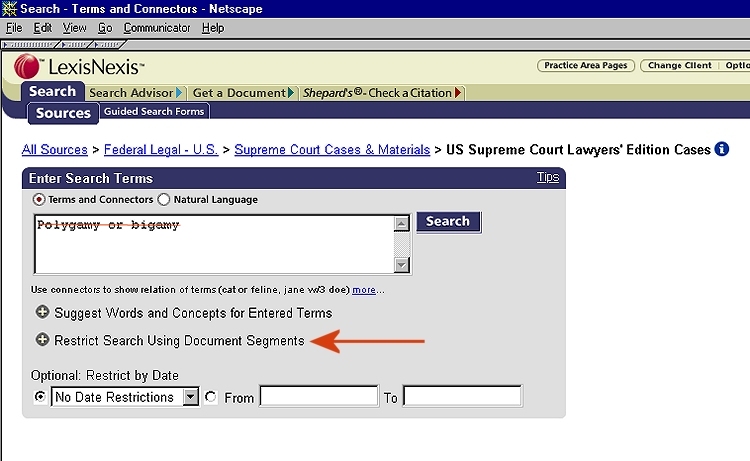This screenshot has height=461, width=750.
Task: Open the Go menu
Action: (x=105, y=28)
